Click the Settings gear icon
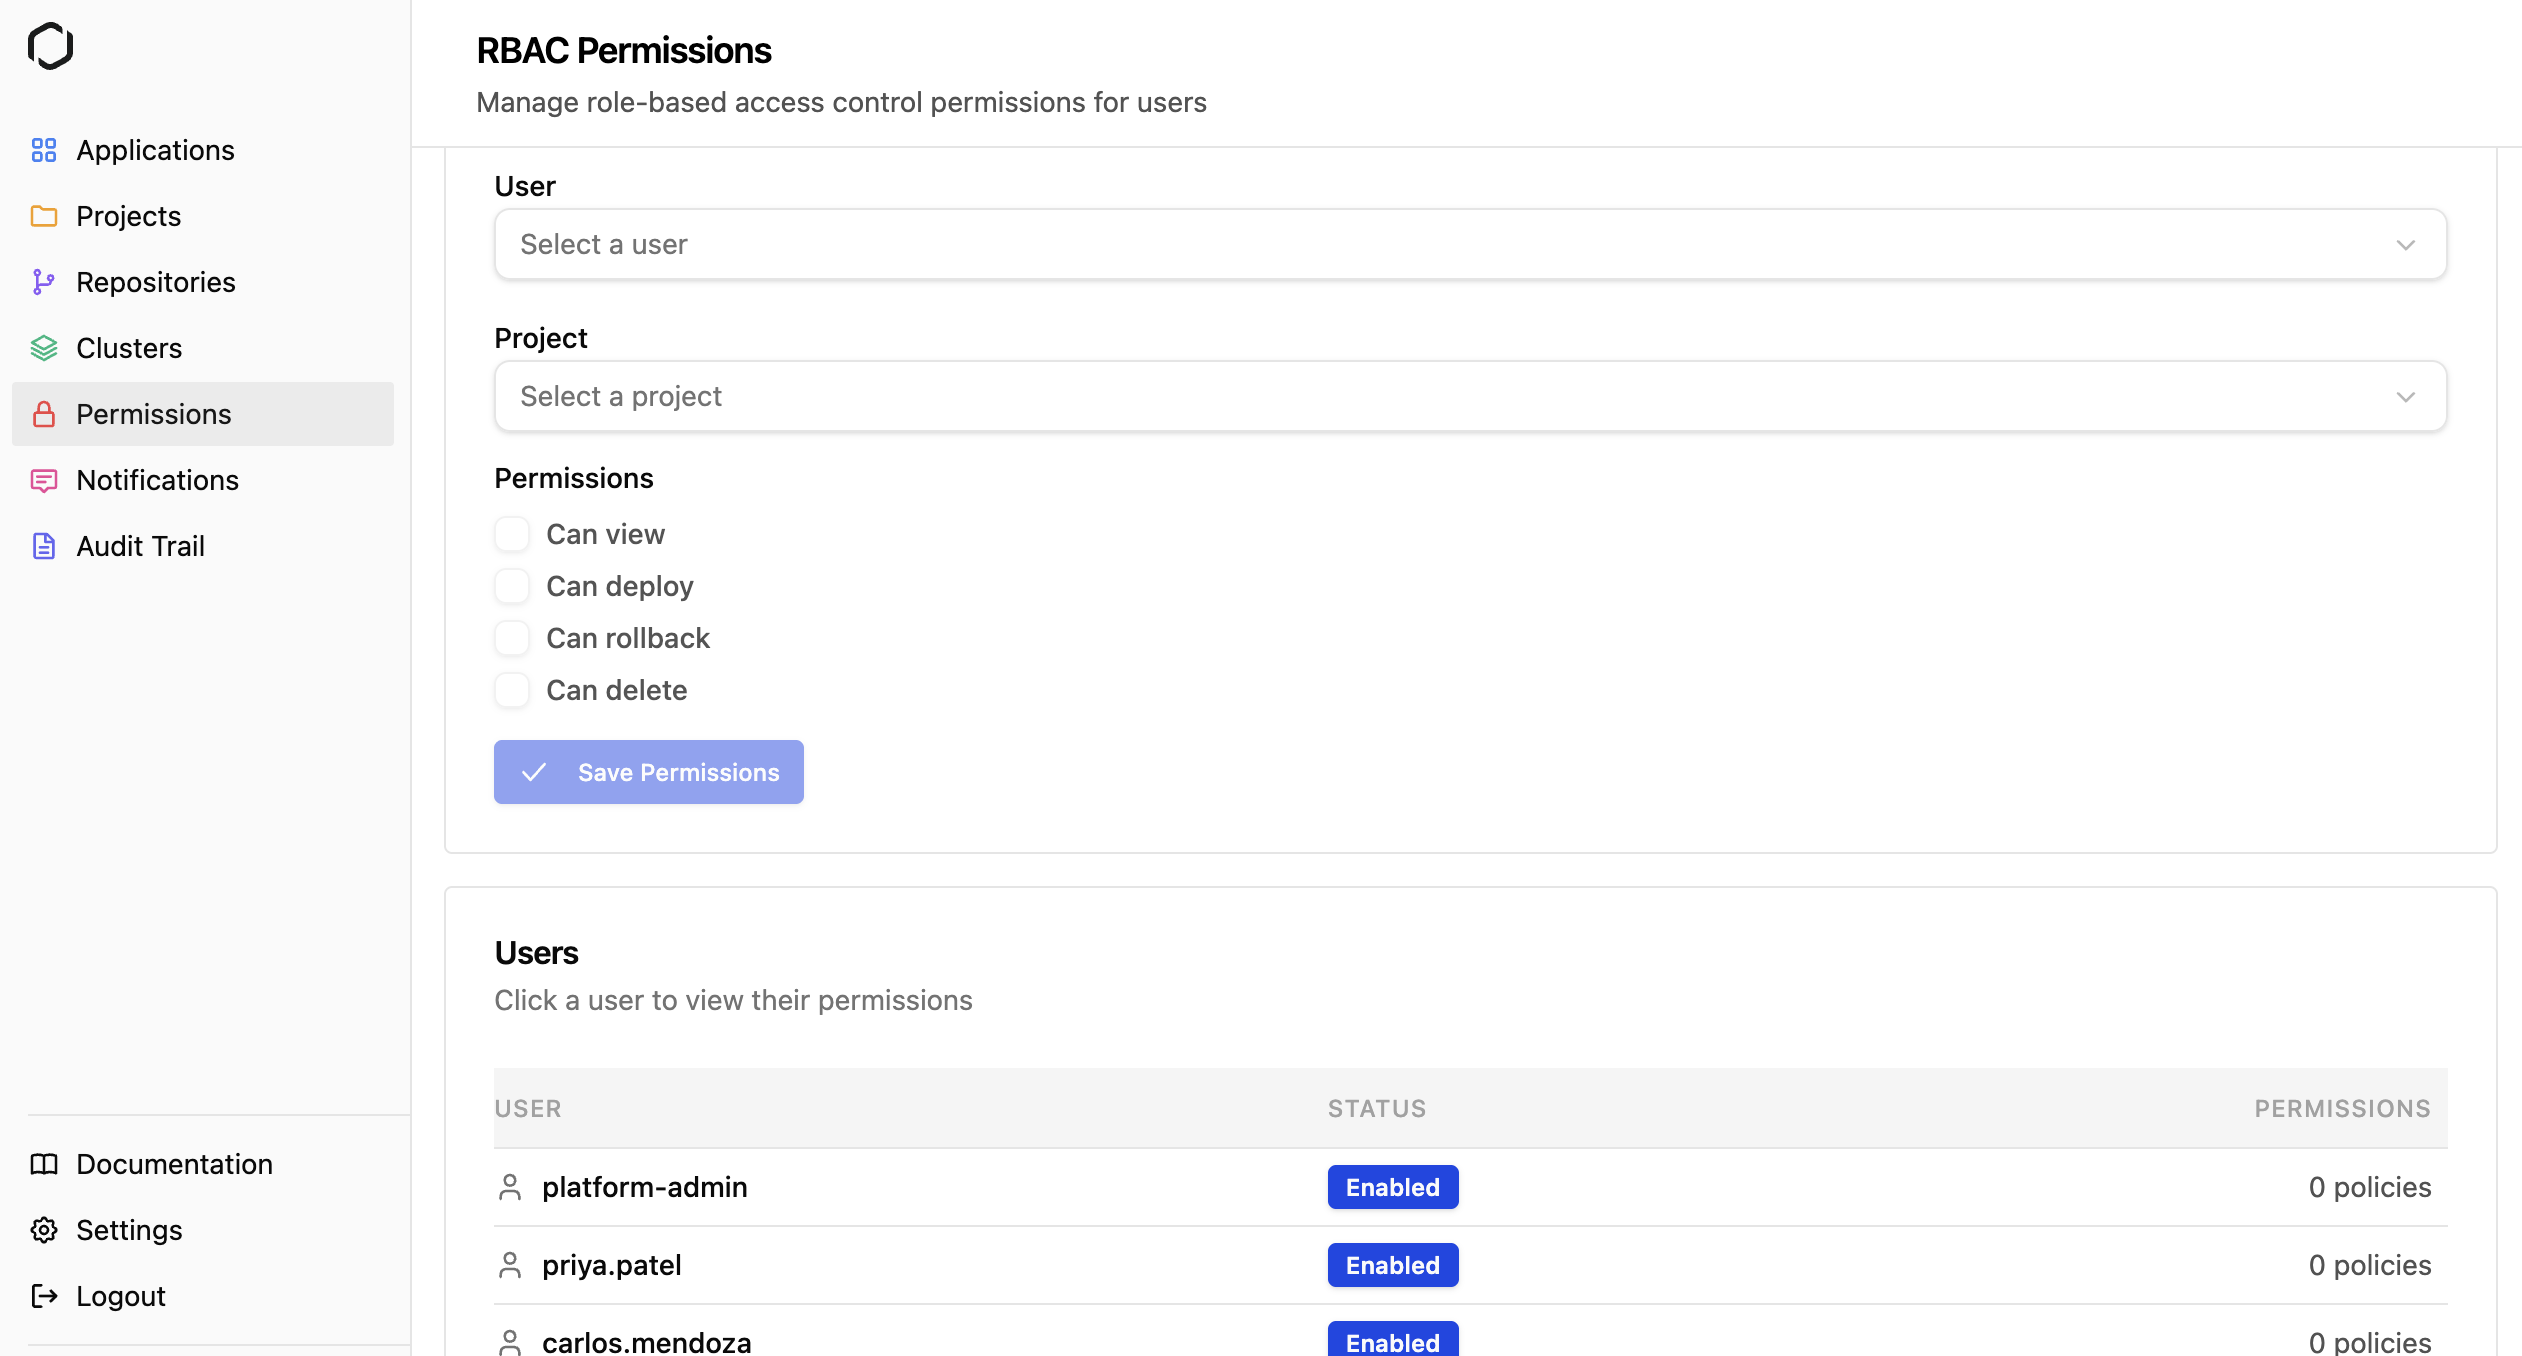2522x1356 pixels. 44,1230
